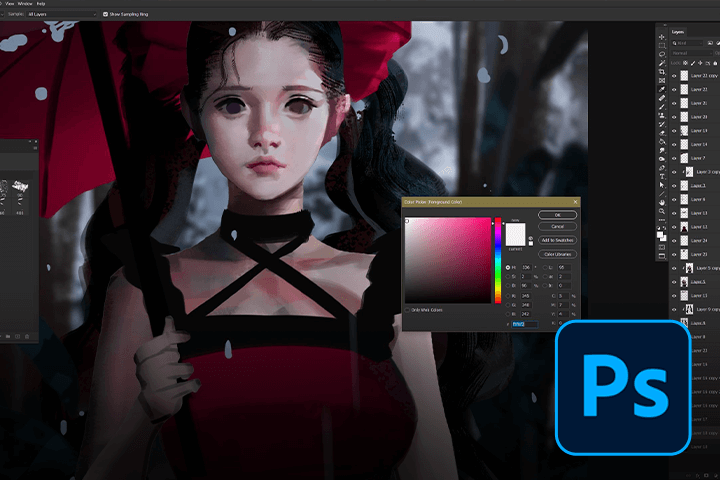Hide the Layer 24 layer
Viewport: 720px width, 480px height.
point(674,241)
